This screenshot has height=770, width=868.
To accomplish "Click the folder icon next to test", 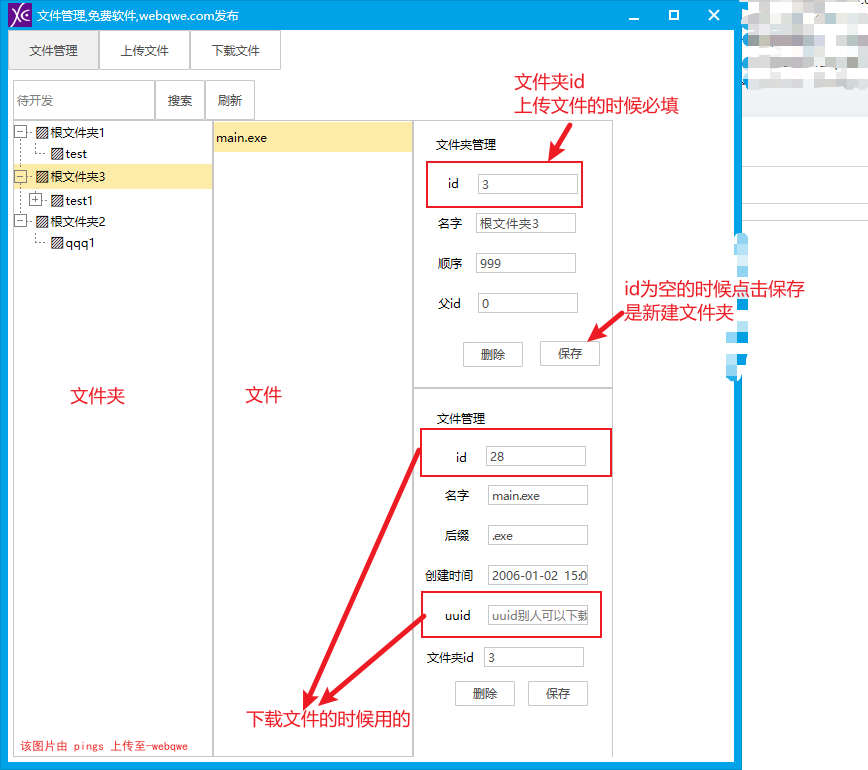I will [x=57, y=154].
